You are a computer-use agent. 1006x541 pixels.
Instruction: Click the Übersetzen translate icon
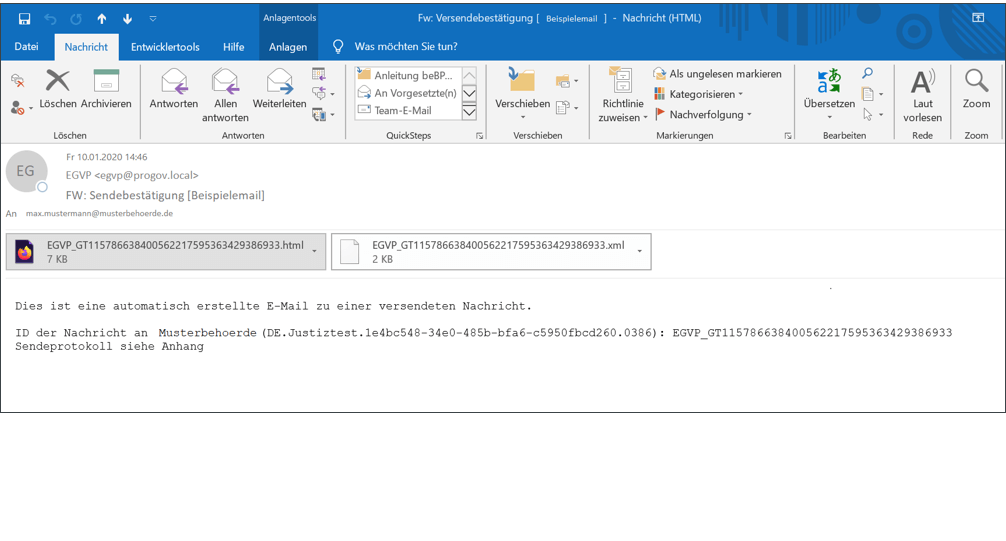tap(829, 82)
